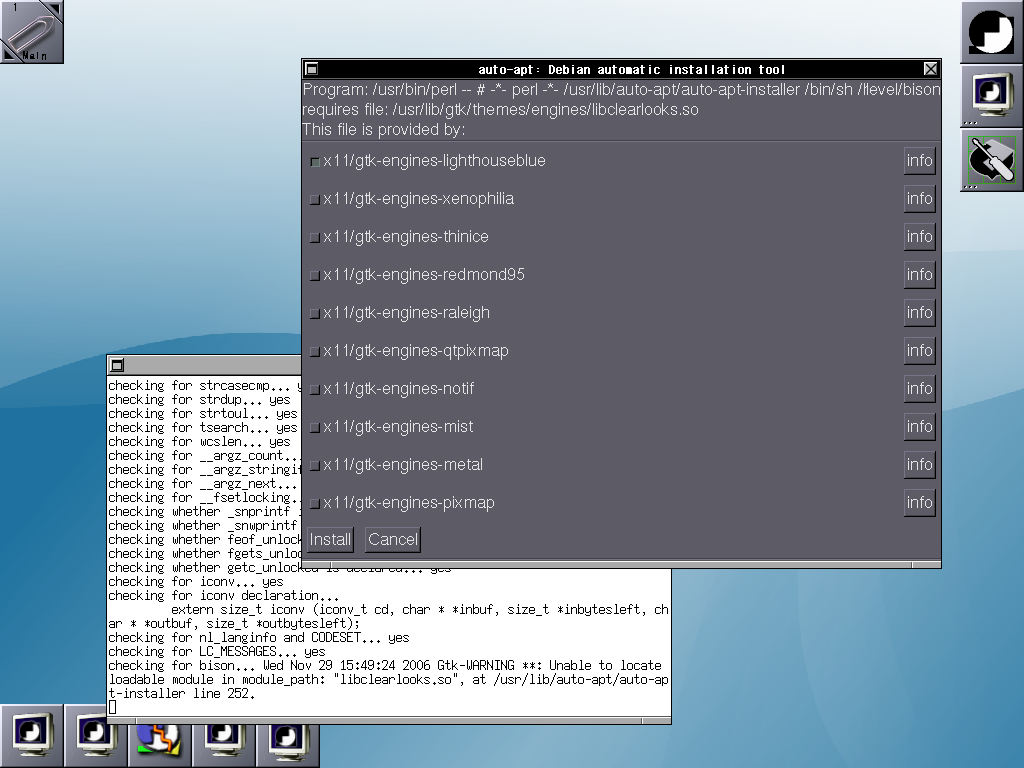Image resolution: width=1024 pixels, height=768 pixels.
Task: Select the first monitor miniwindow at bottom left
Action: coord(31,736)
